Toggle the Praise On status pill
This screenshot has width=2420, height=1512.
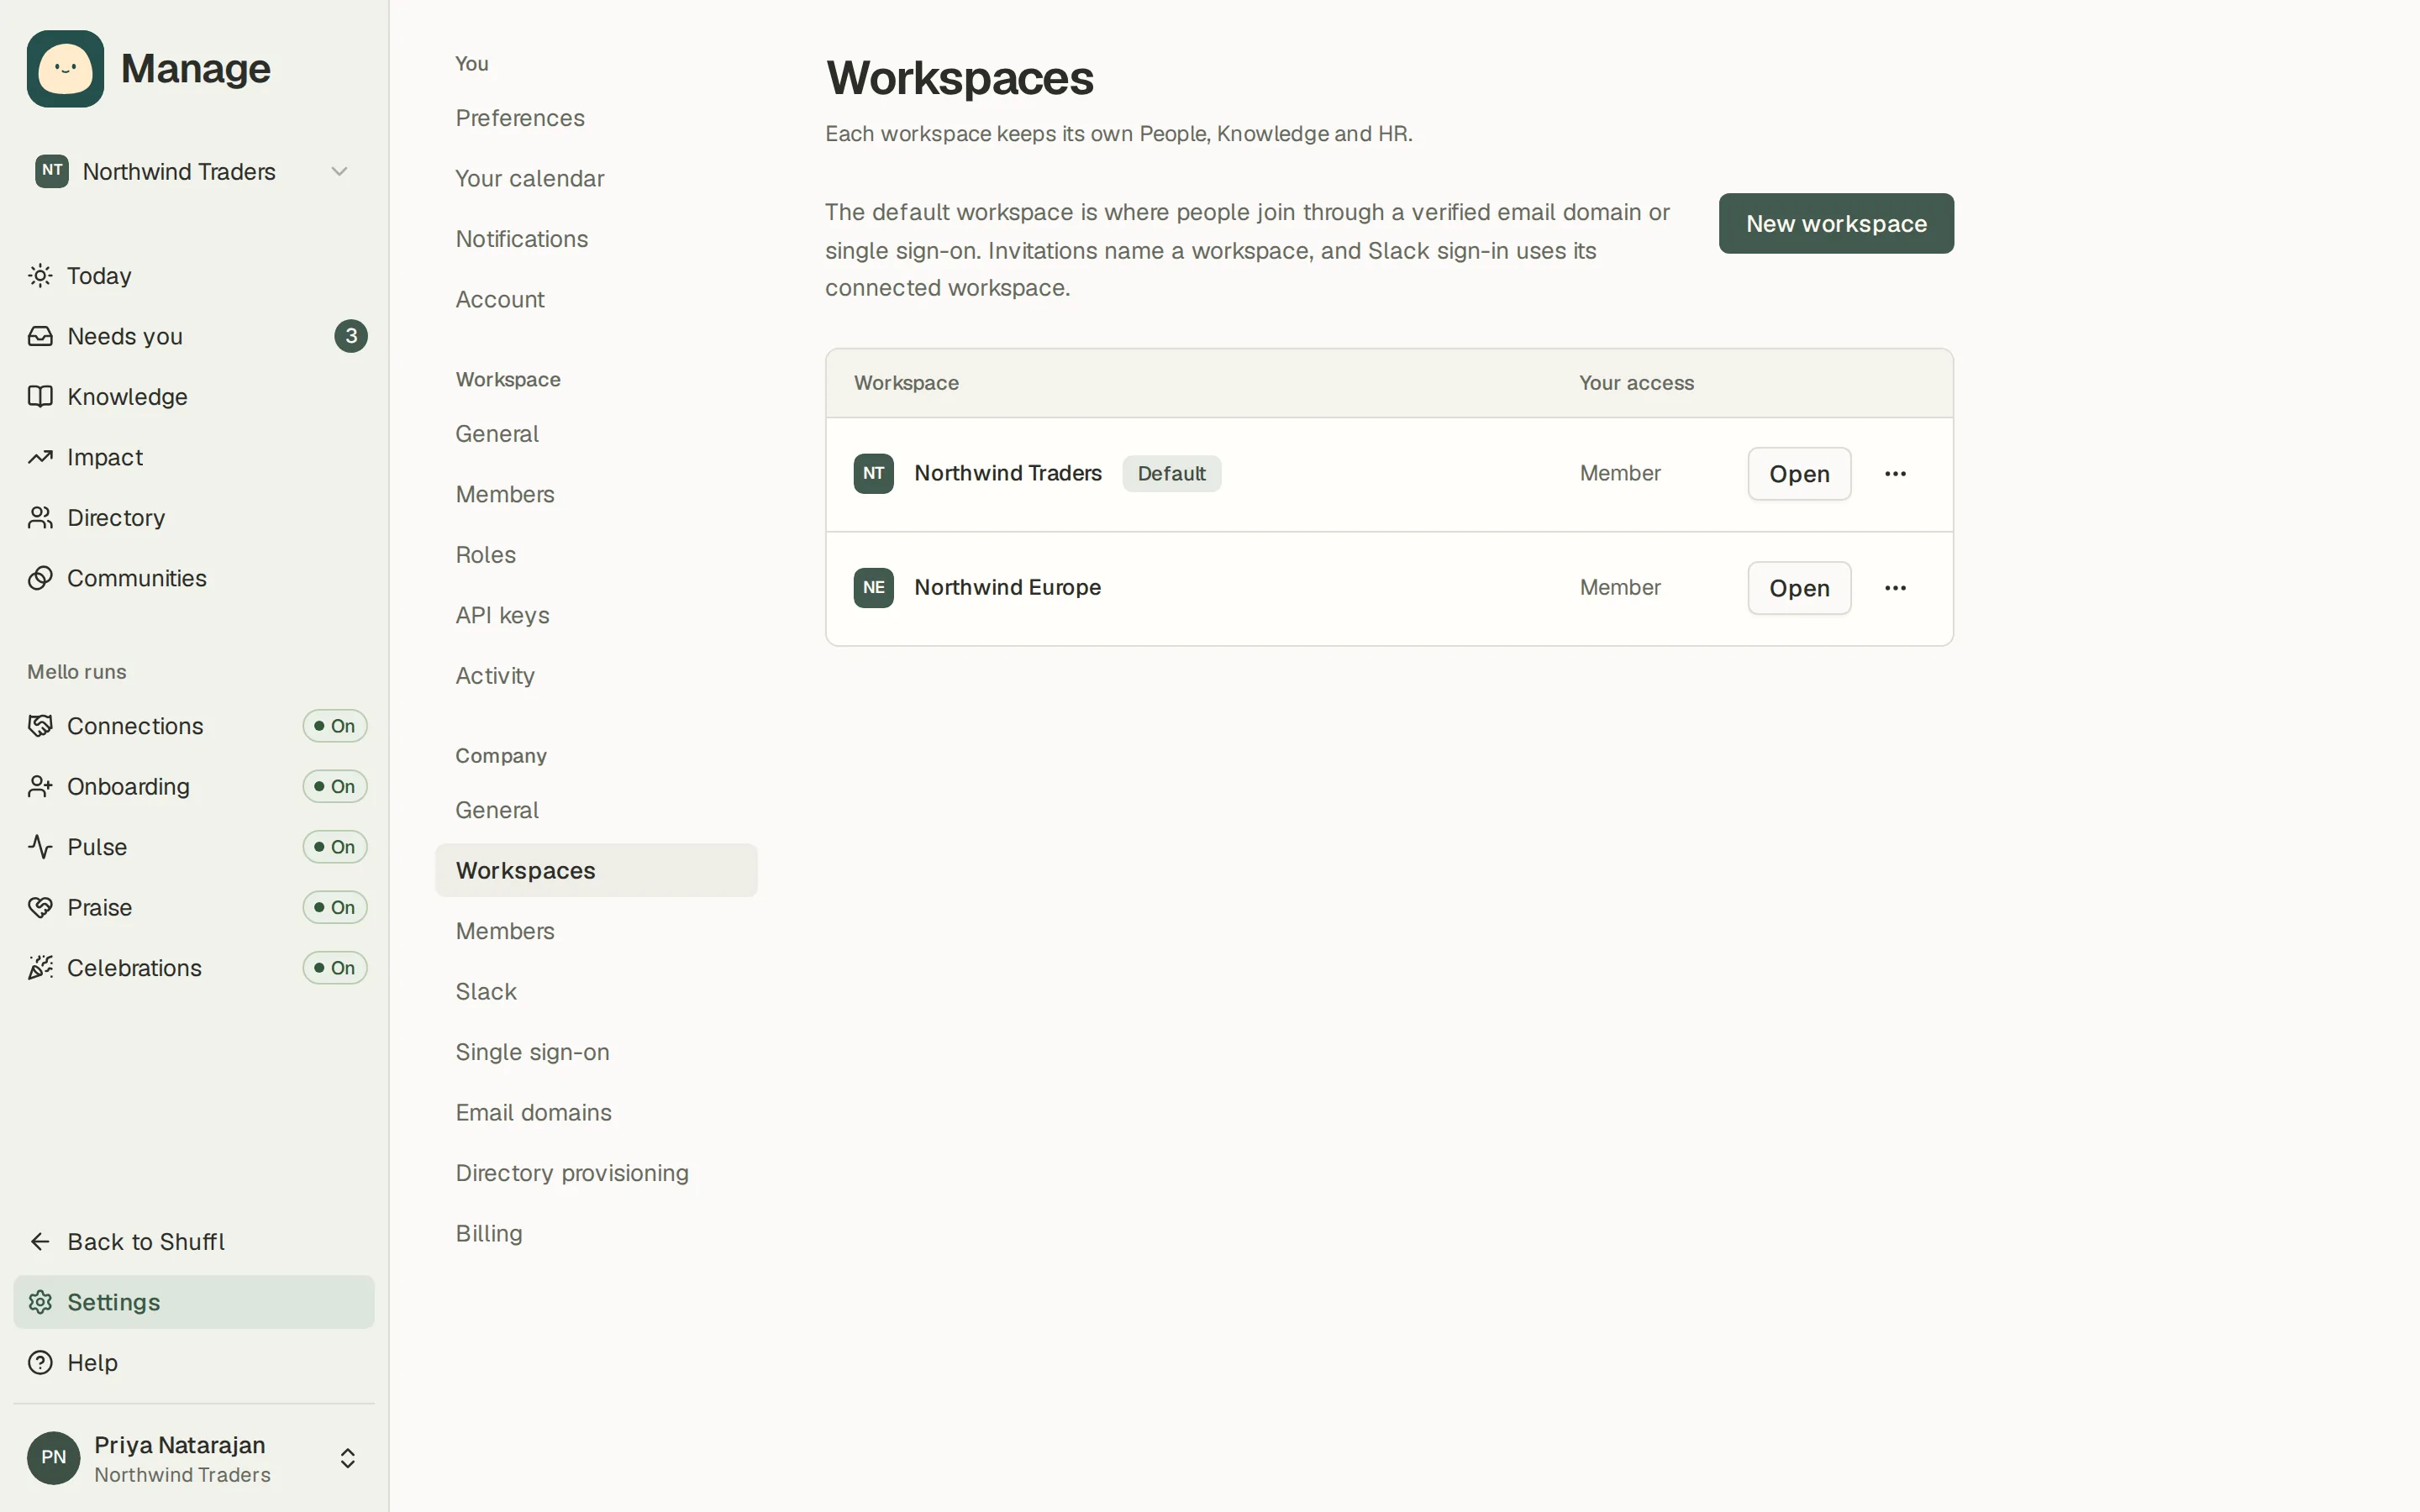(x=335, y=908)
